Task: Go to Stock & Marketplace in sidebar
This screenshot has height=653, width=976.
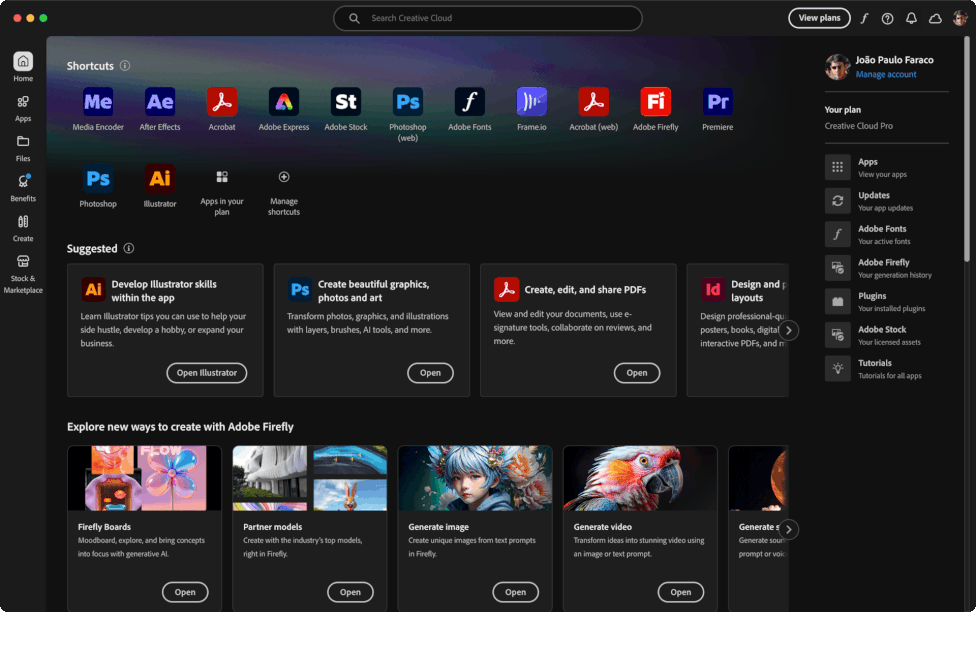Action: 22,270
